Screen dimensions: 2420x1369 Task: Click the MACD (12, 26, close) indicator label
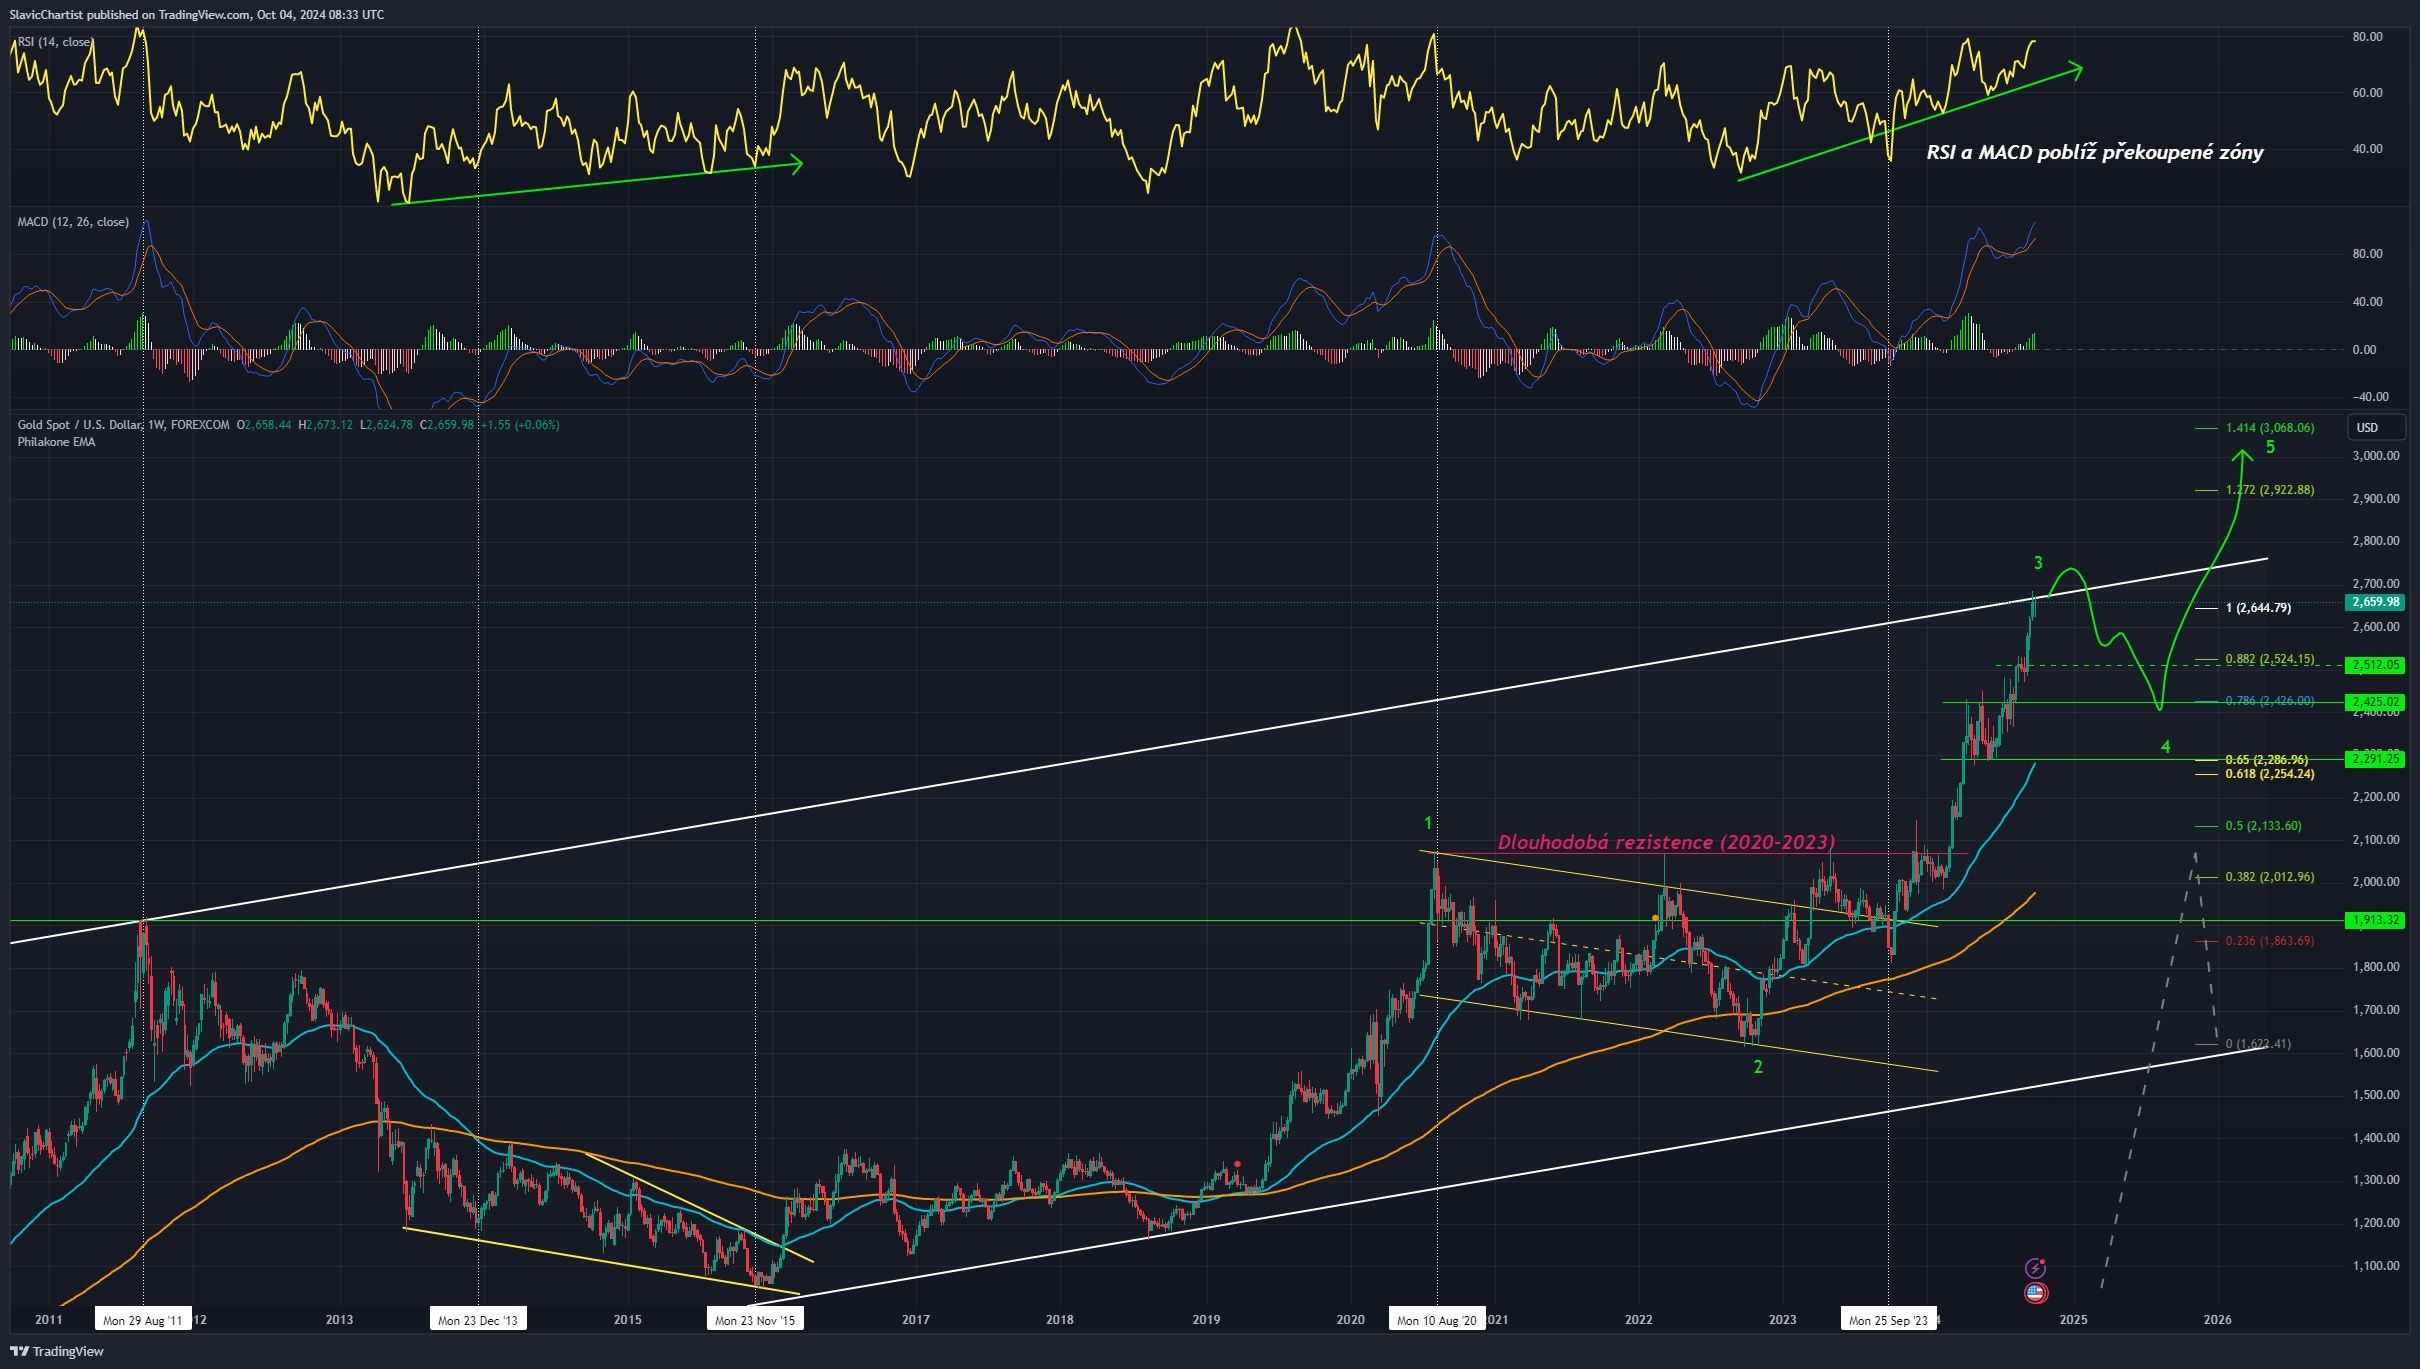pyautogui.click(x=73, y=222)
